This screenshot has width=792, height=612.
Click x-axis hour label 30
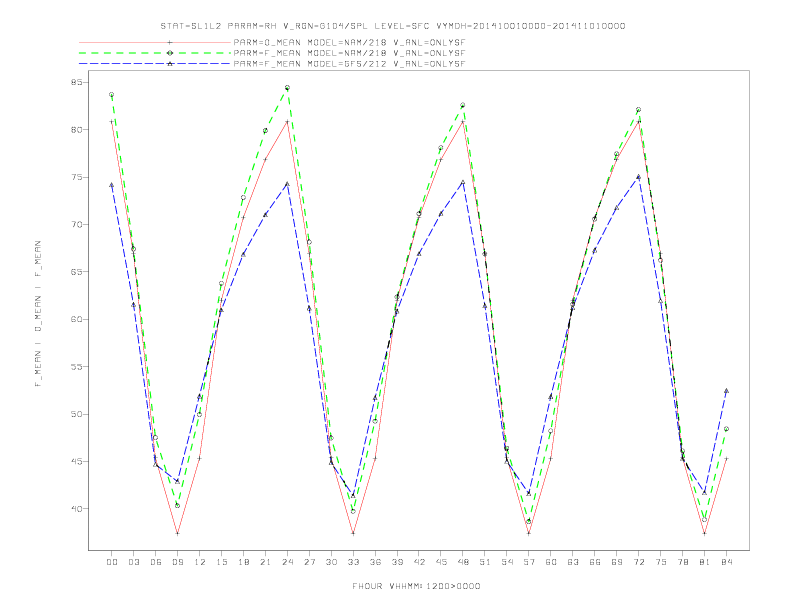pyautogui.click(x=331, y=562)
